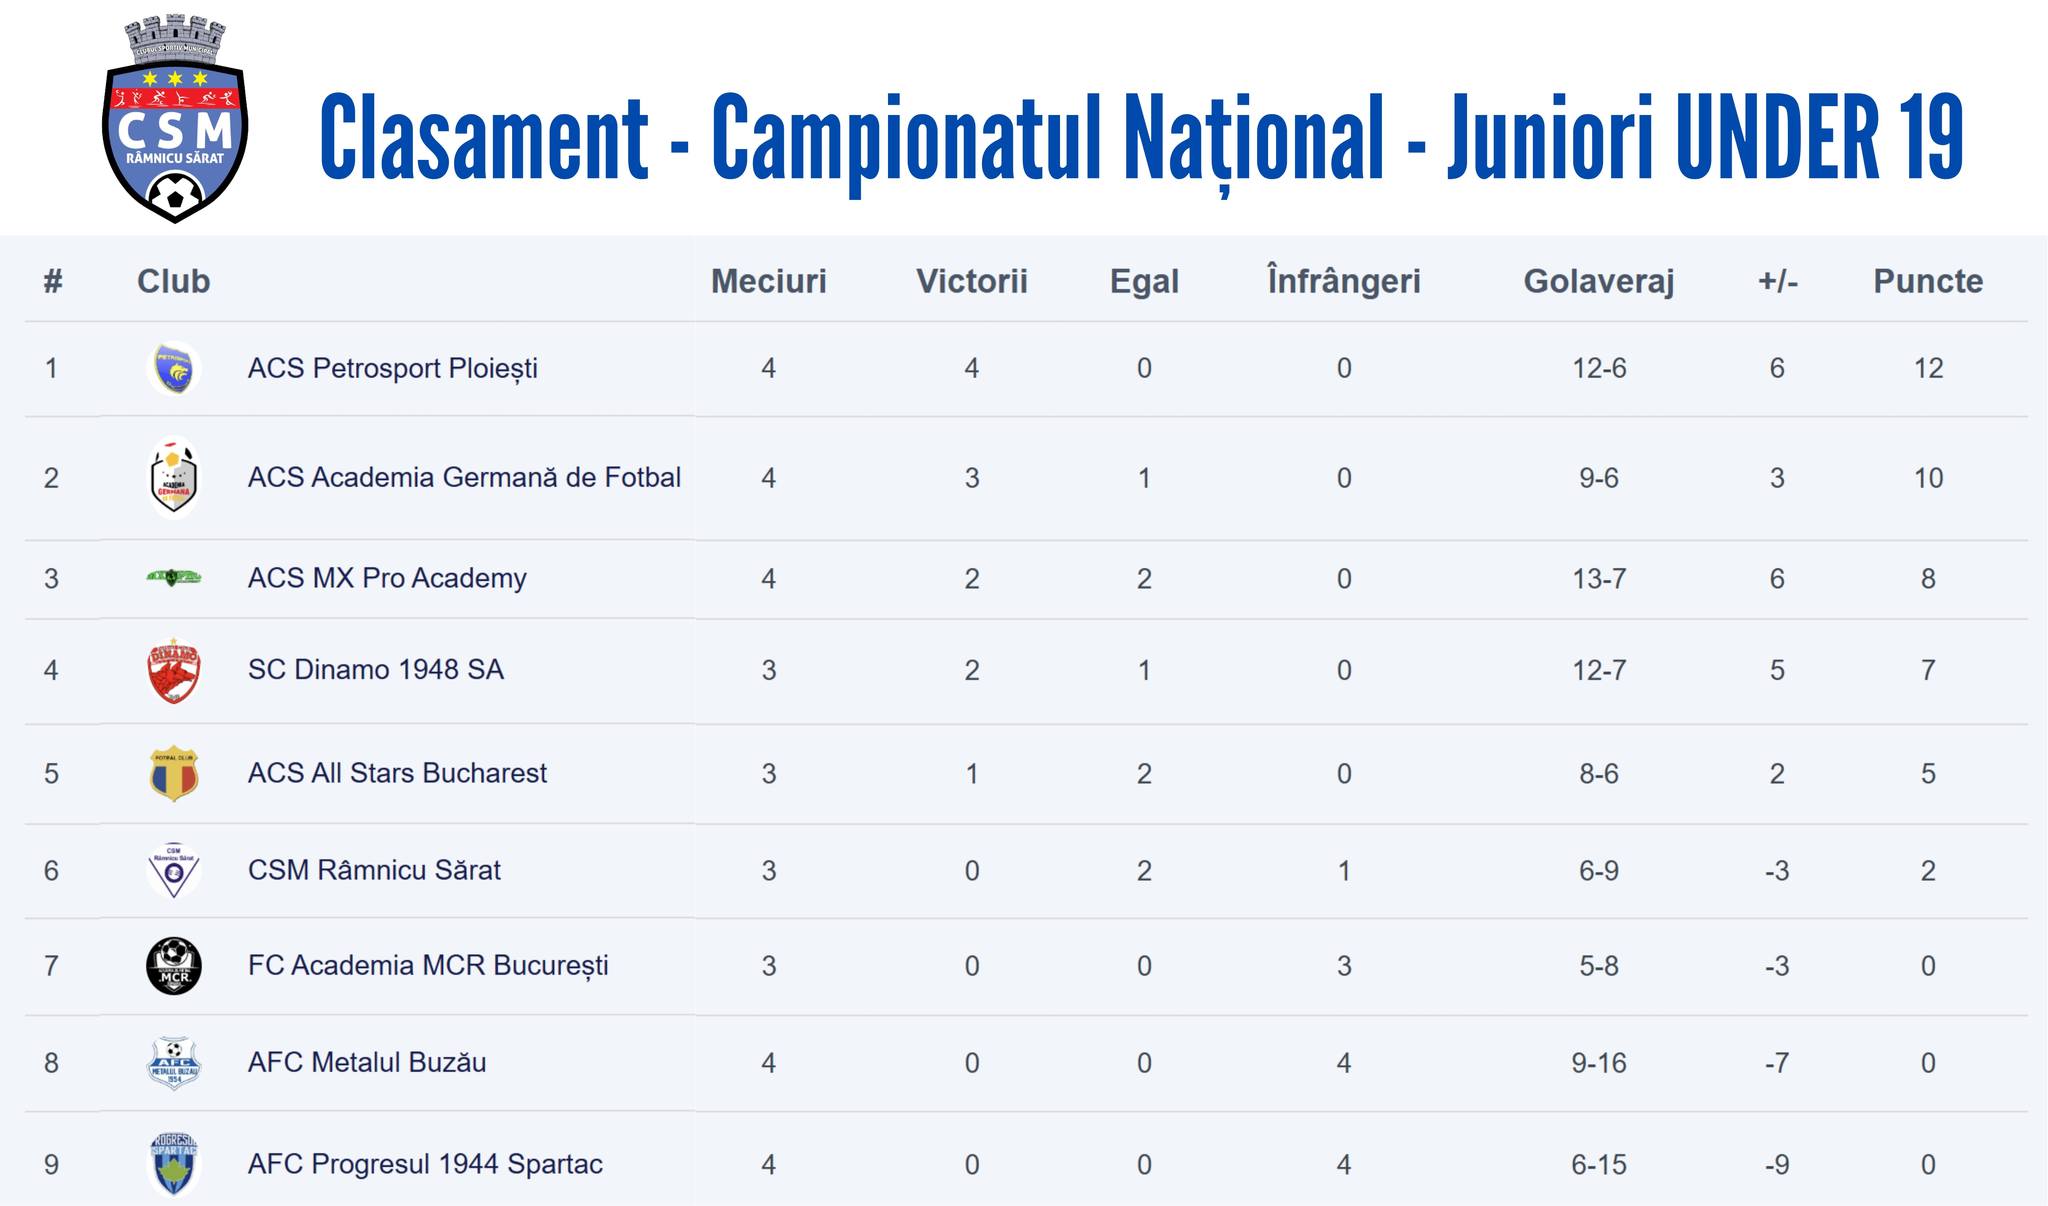Sort by the Meciuri column header
The image size is (2048, 1206).
768,281
